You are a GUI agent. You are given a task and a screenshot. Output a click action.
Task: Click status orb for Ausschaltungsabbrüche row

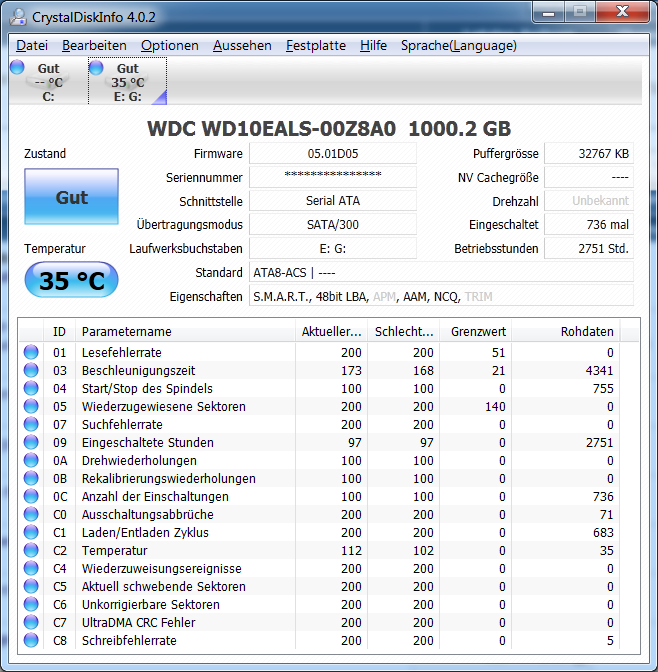tap(31, 514)
